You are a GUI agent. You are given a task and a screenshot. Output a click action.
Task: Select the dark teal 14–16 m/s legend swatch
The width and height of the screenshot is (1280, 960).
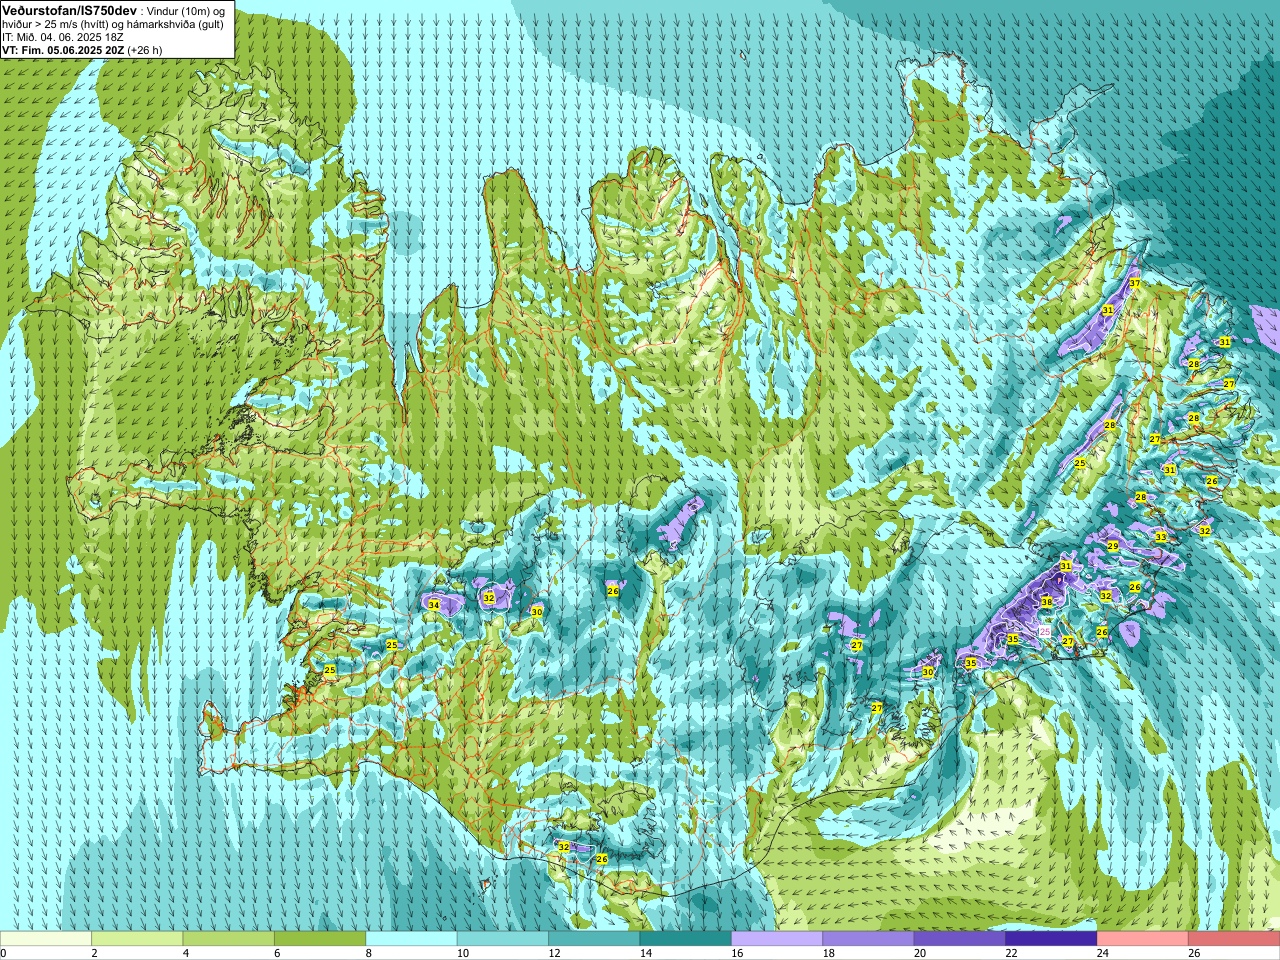[x=686, y=938]
